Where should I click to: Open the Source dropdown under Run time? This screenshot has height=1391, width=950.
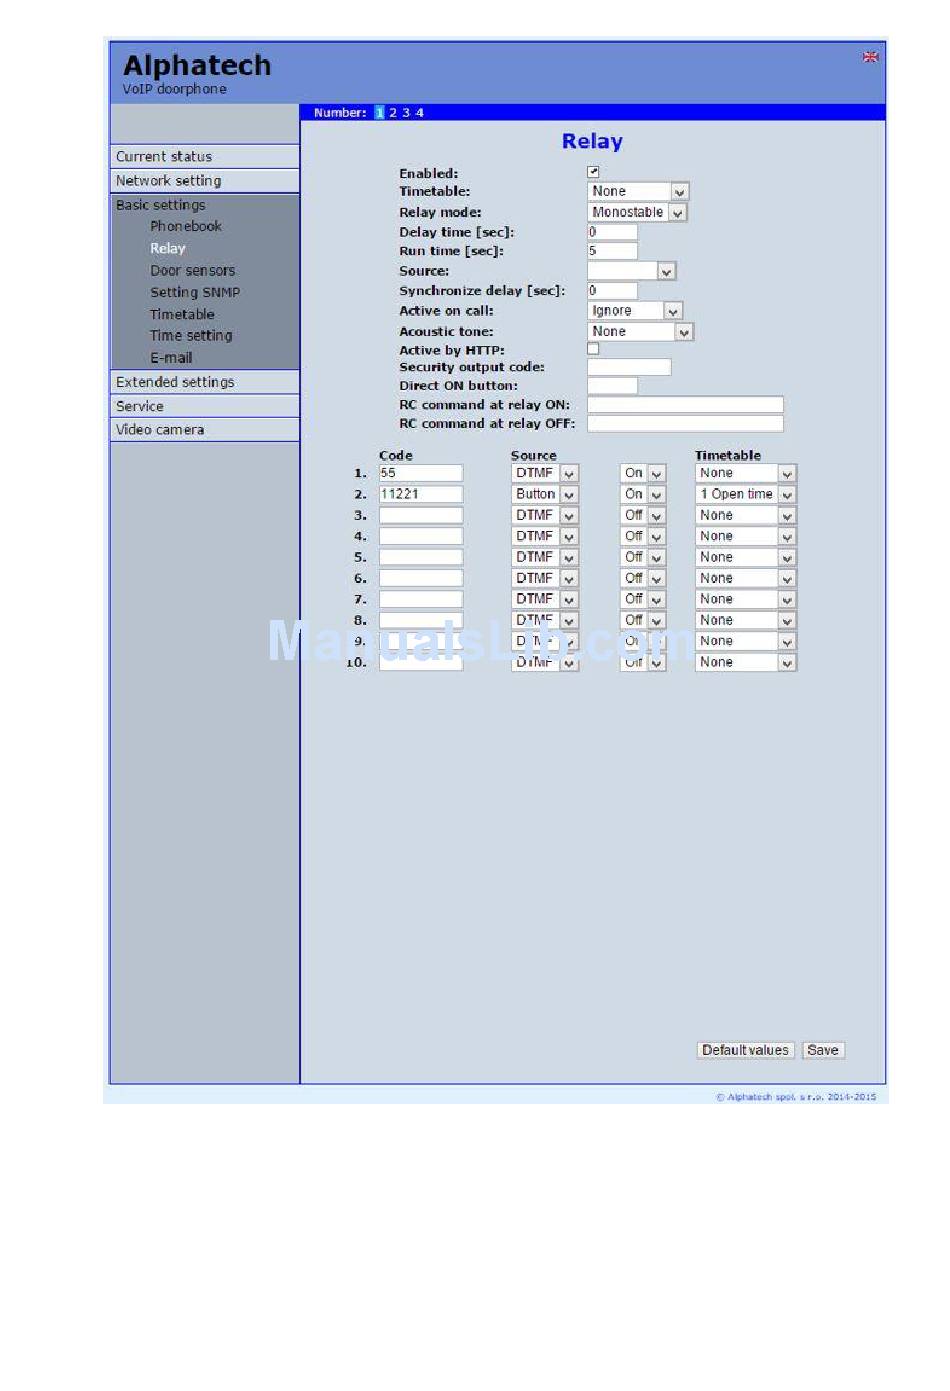632,271
